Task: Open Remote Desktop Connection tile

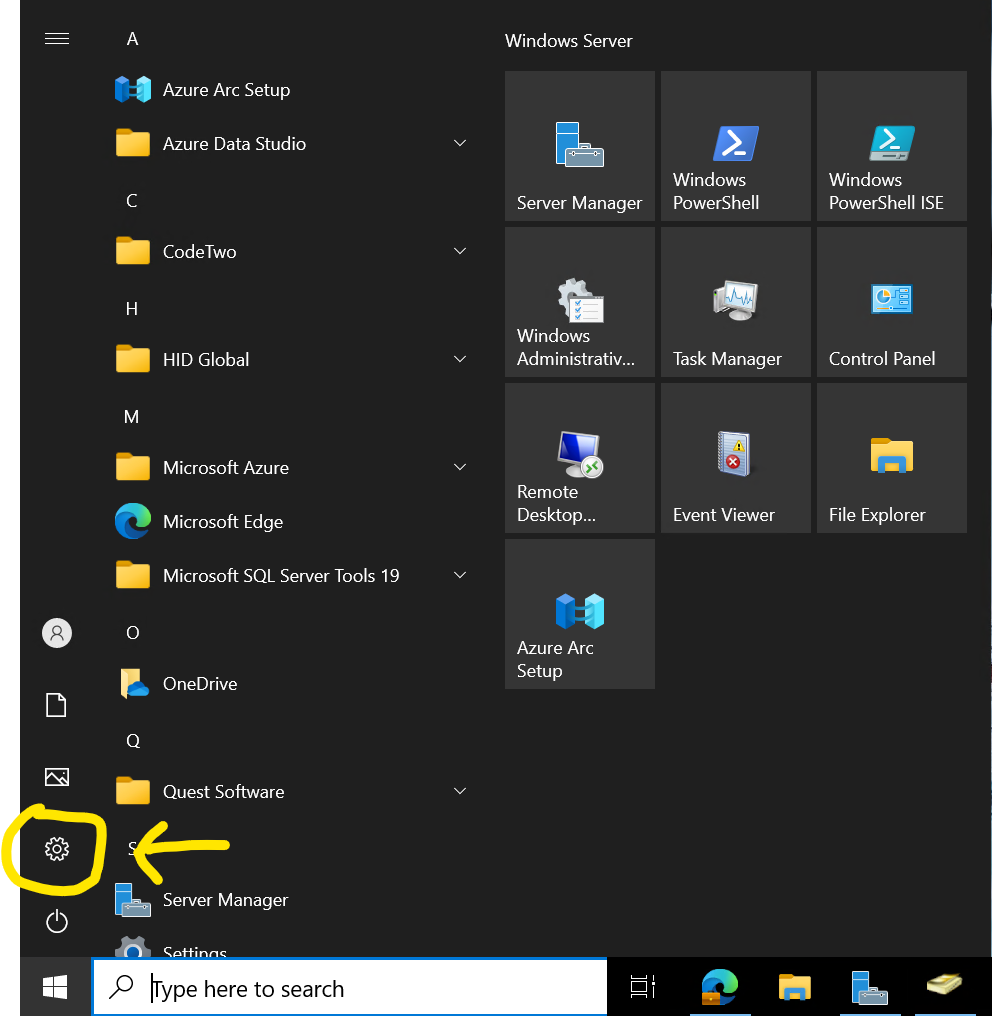Action: point(580,458)
